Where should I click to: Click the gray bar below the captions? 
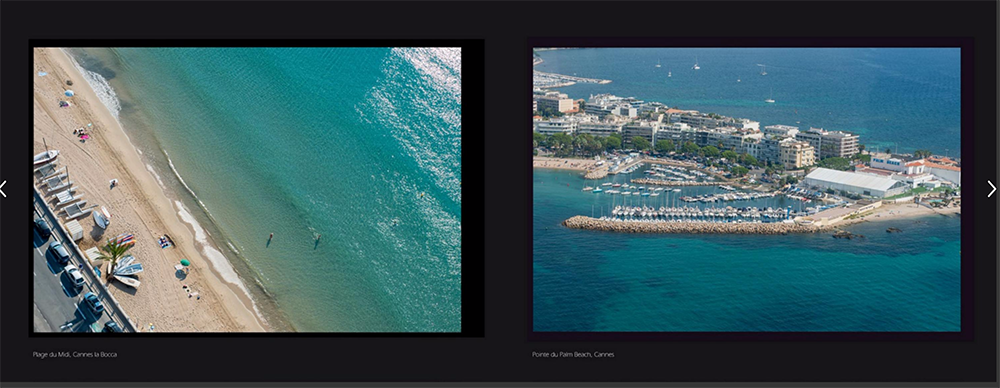(x=500, y=385)
